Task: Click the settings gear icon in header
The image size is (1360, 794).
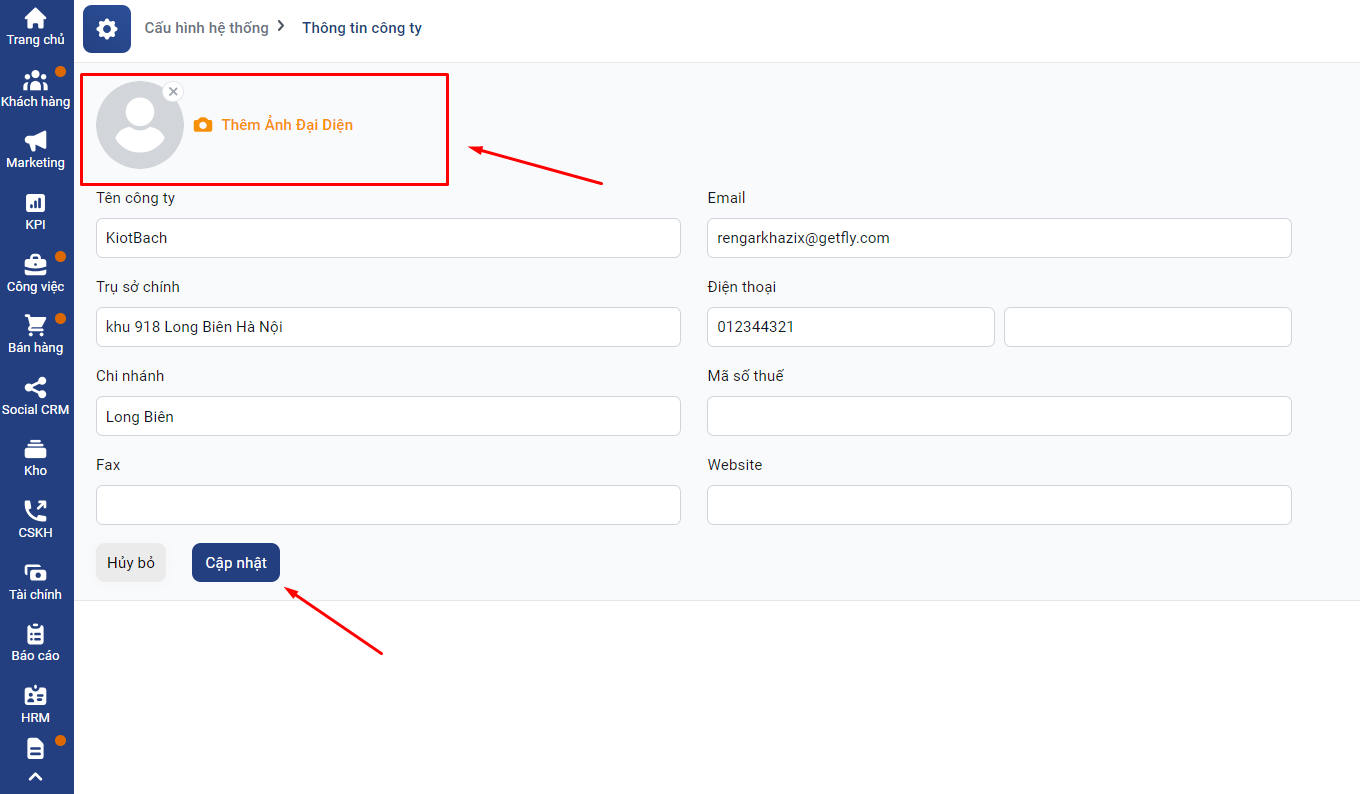Action: click(x=107, y=29)
